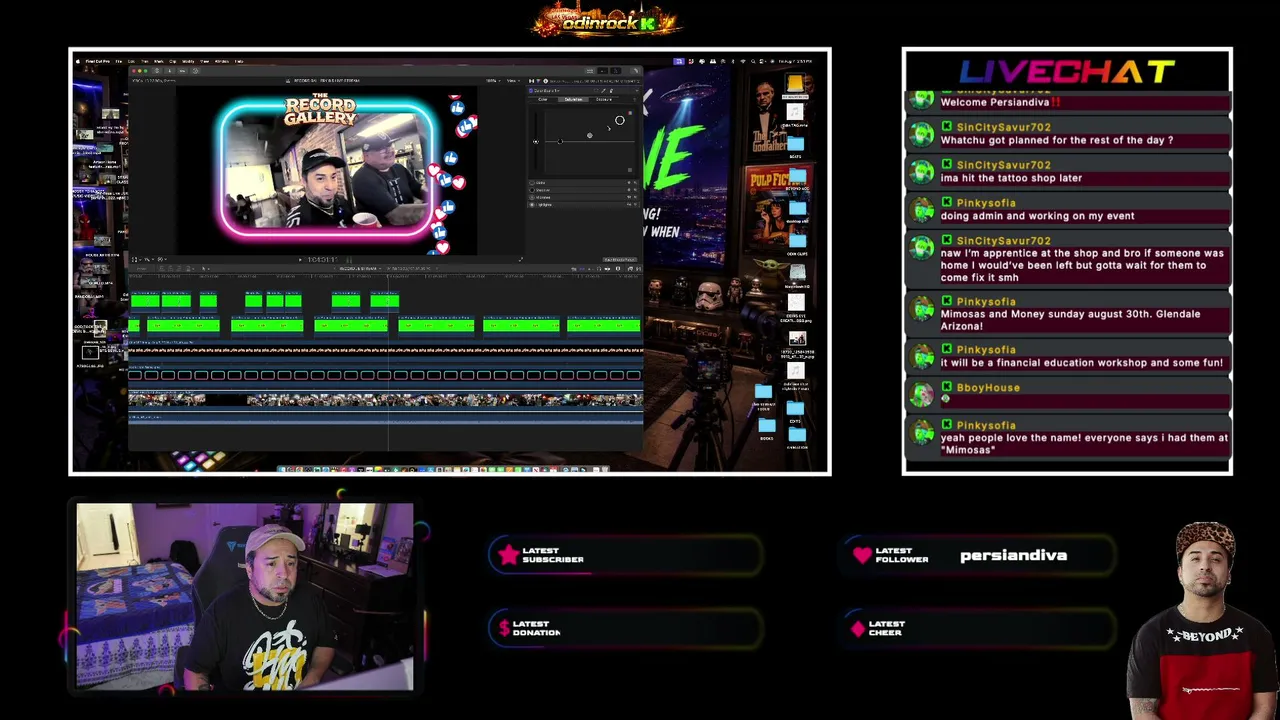The image size is (1280, 720).
Task: Click the Insert edit icon above the timeline
Action: tap(171, 268)
